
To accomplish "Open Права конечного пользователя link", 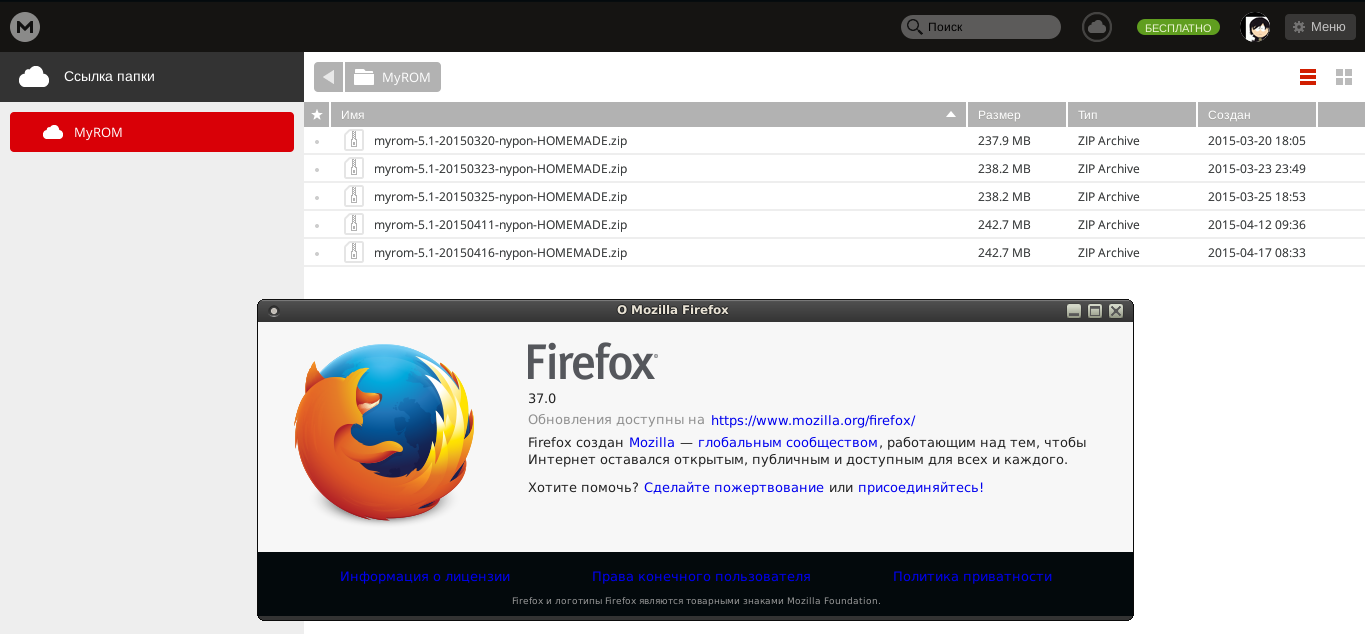I will (701, 576).
